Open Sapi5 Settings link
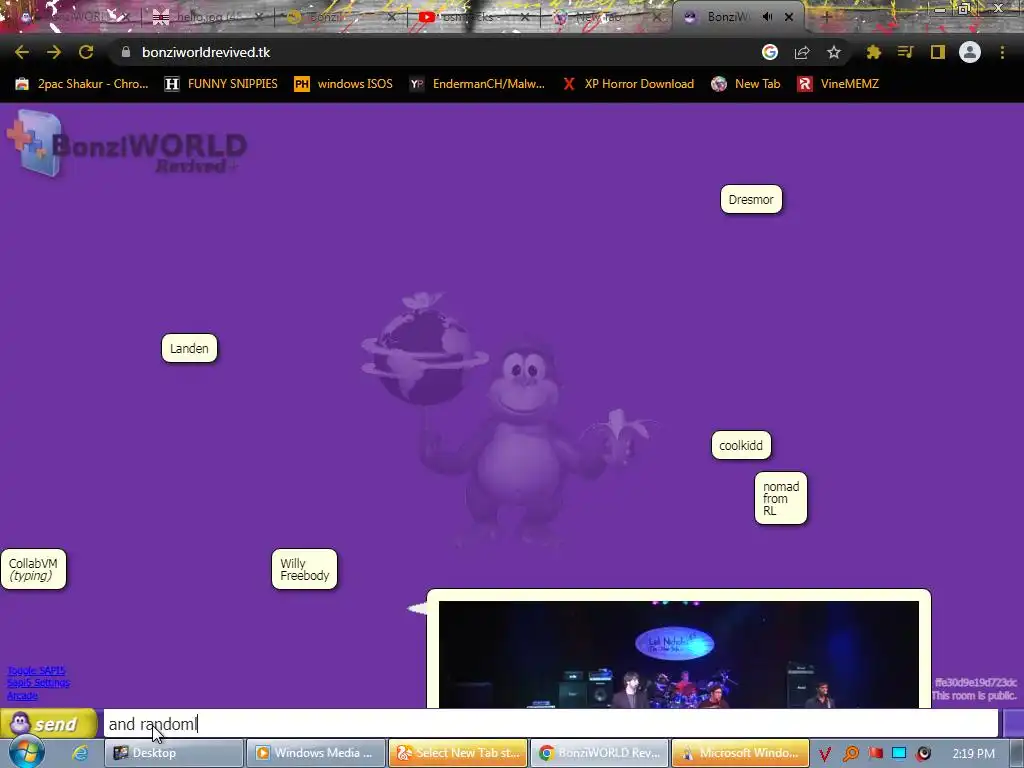Viewport: 1024px width, 768px height. click(x=39, y=683)
